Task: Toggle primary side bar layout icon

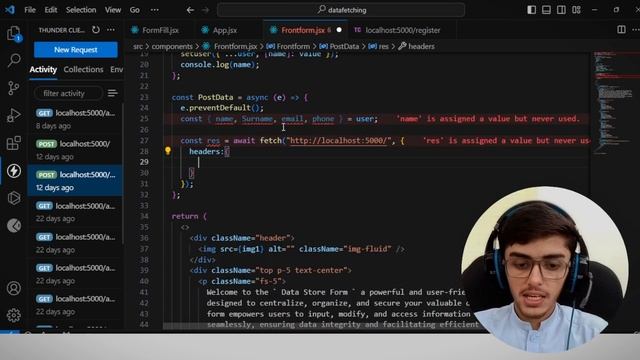Action: click(x=531, y=10)
